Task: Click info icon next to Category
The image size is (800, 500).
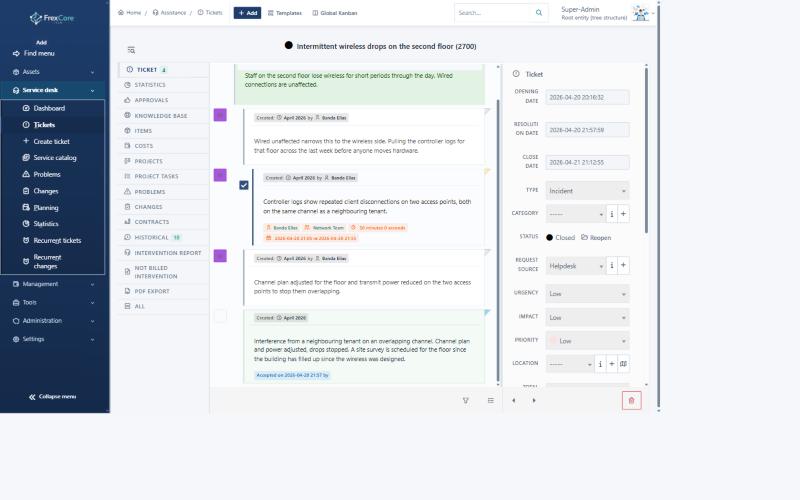Action: click(x=612, y=214)
